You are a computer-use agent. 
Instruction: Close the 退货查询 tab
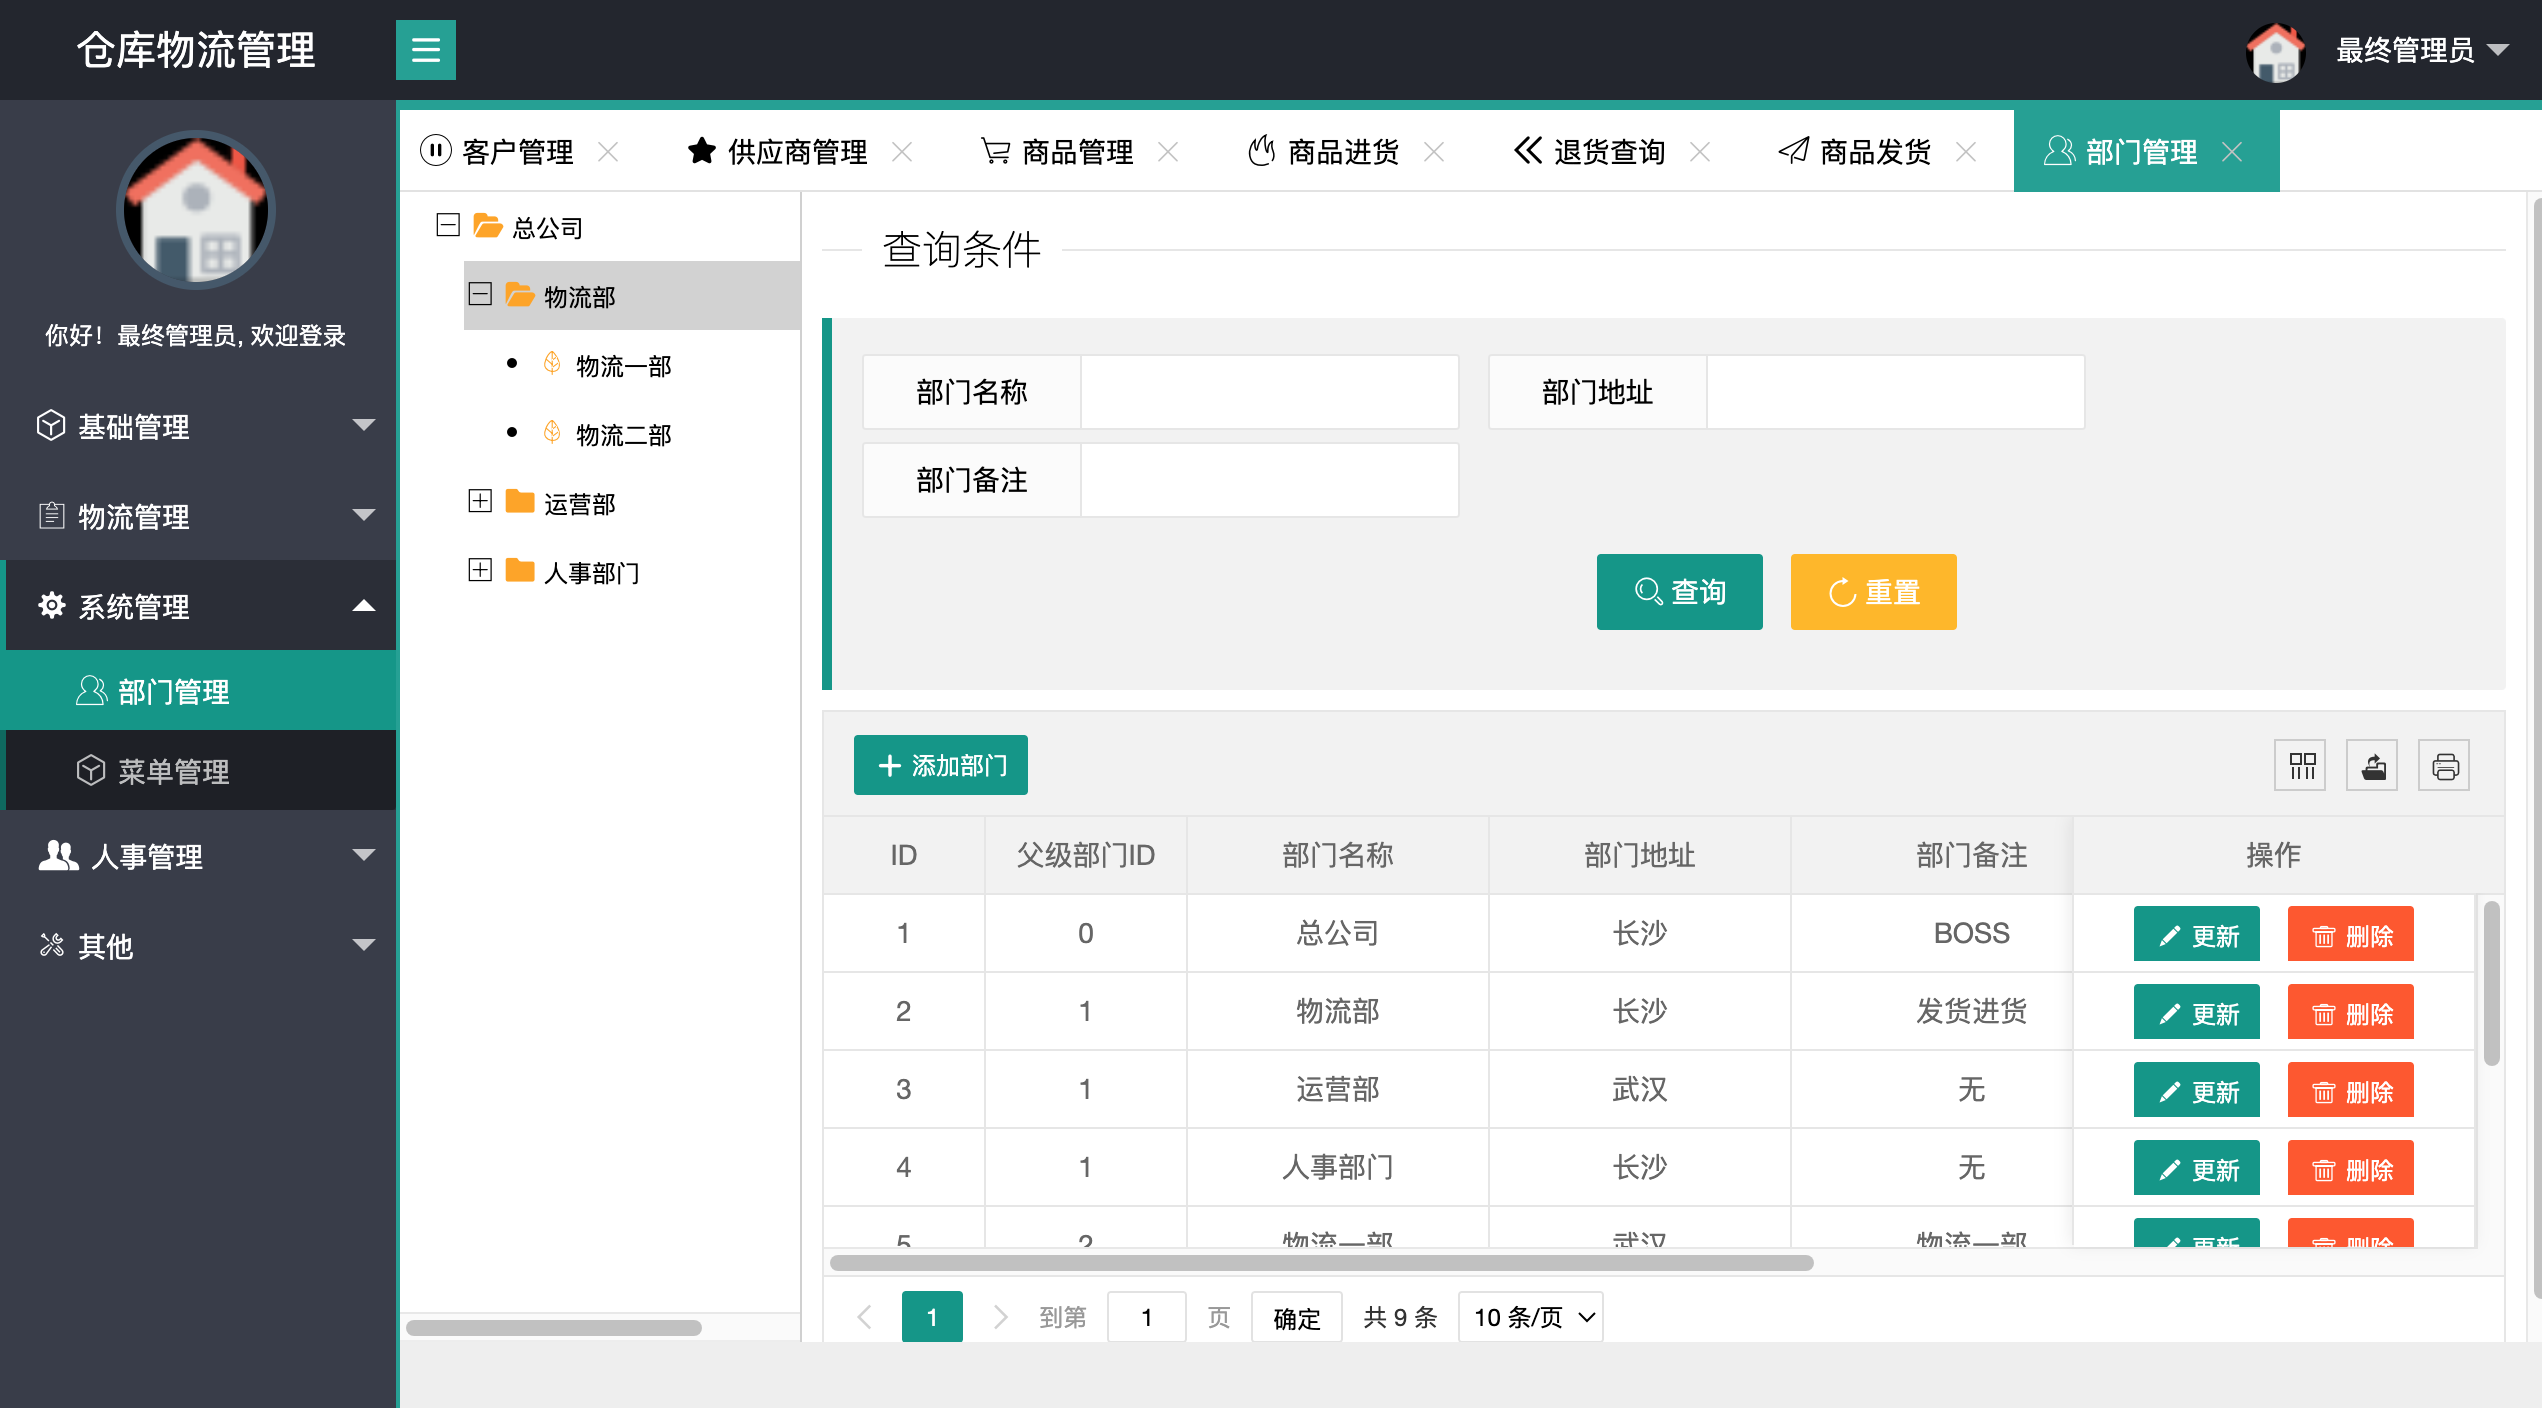pyautogui.click(x=1700, y=152)
